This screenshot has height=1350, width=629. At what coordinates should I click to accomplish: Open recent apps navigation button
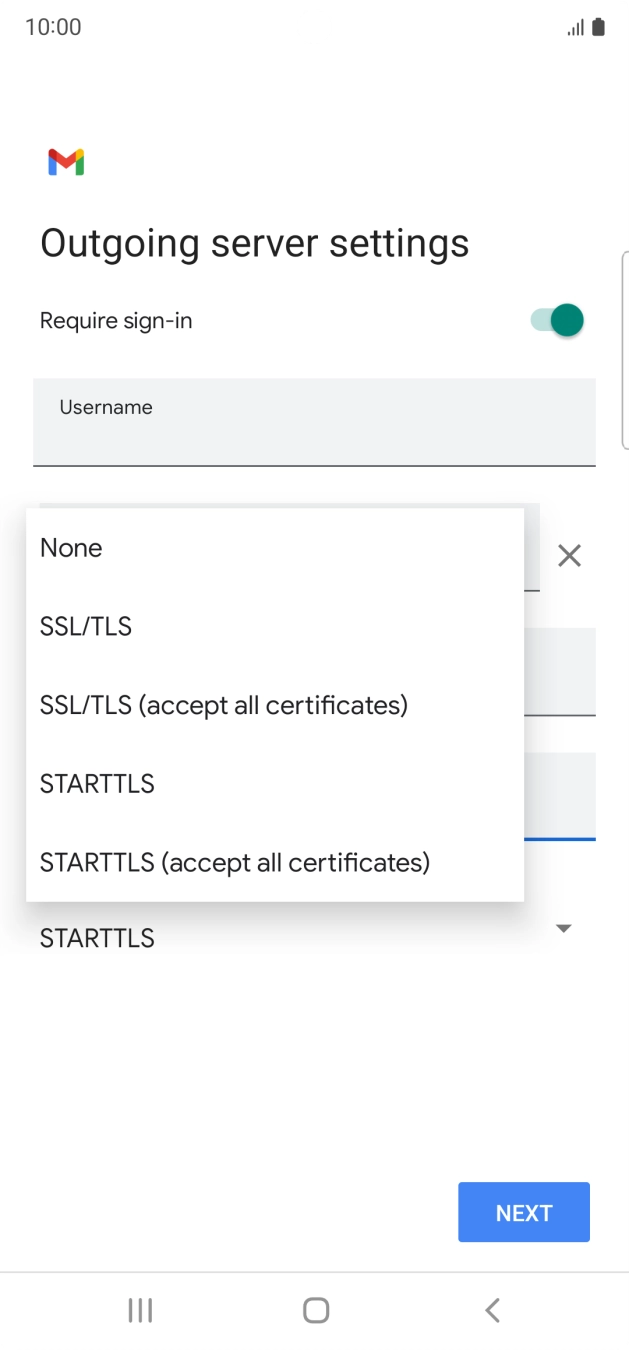point(140,1310)
